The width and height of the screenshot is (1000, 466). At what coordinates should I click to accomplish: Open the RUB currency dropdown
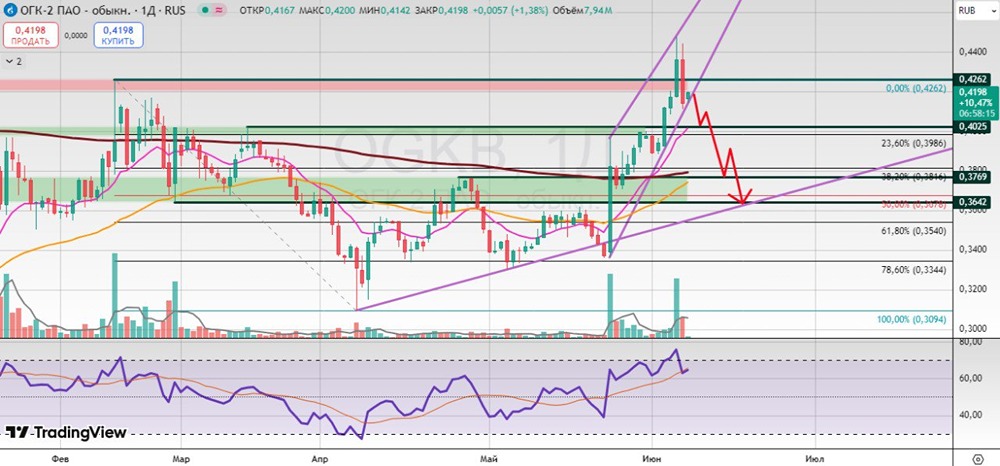(x=977, y=10)
